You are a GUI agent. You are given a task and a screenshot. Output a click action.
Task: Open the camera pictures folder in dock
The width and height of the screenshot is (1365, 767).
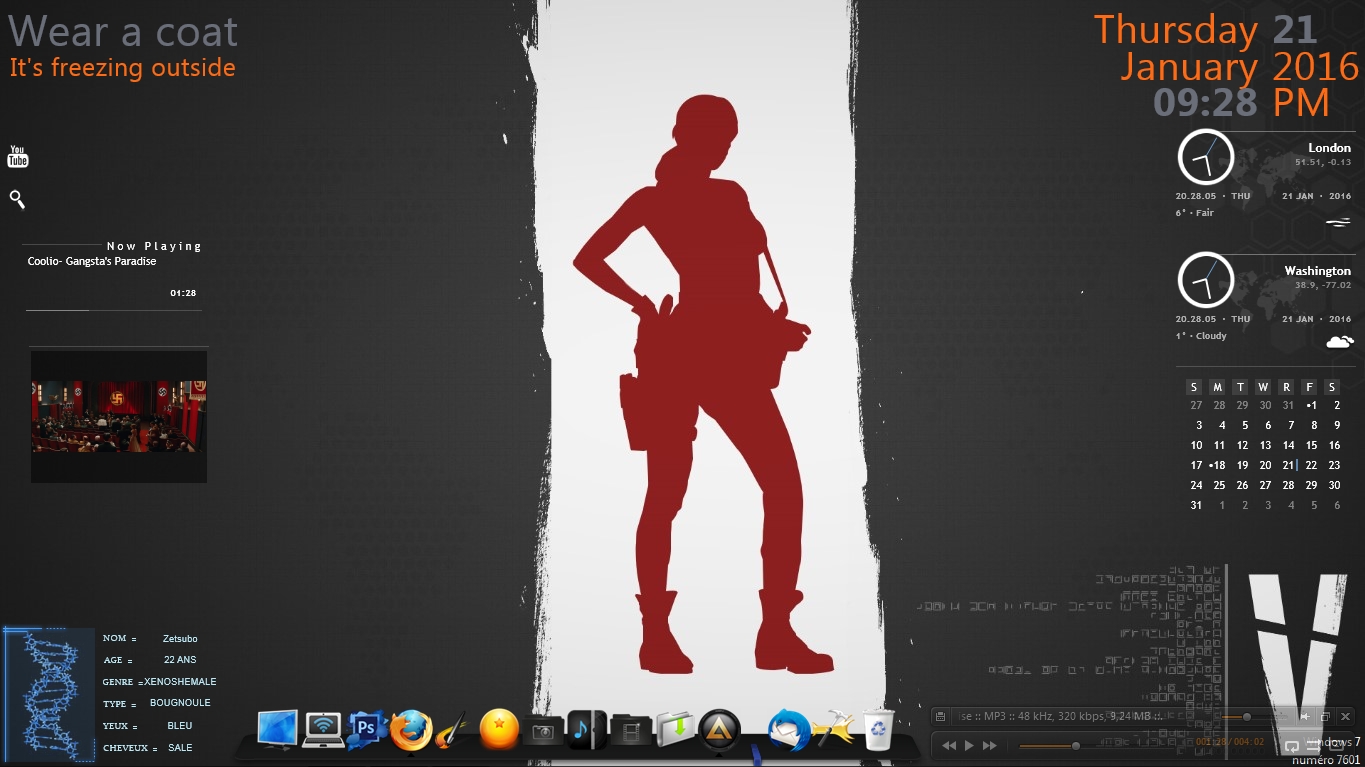click(x=543, y=731)
